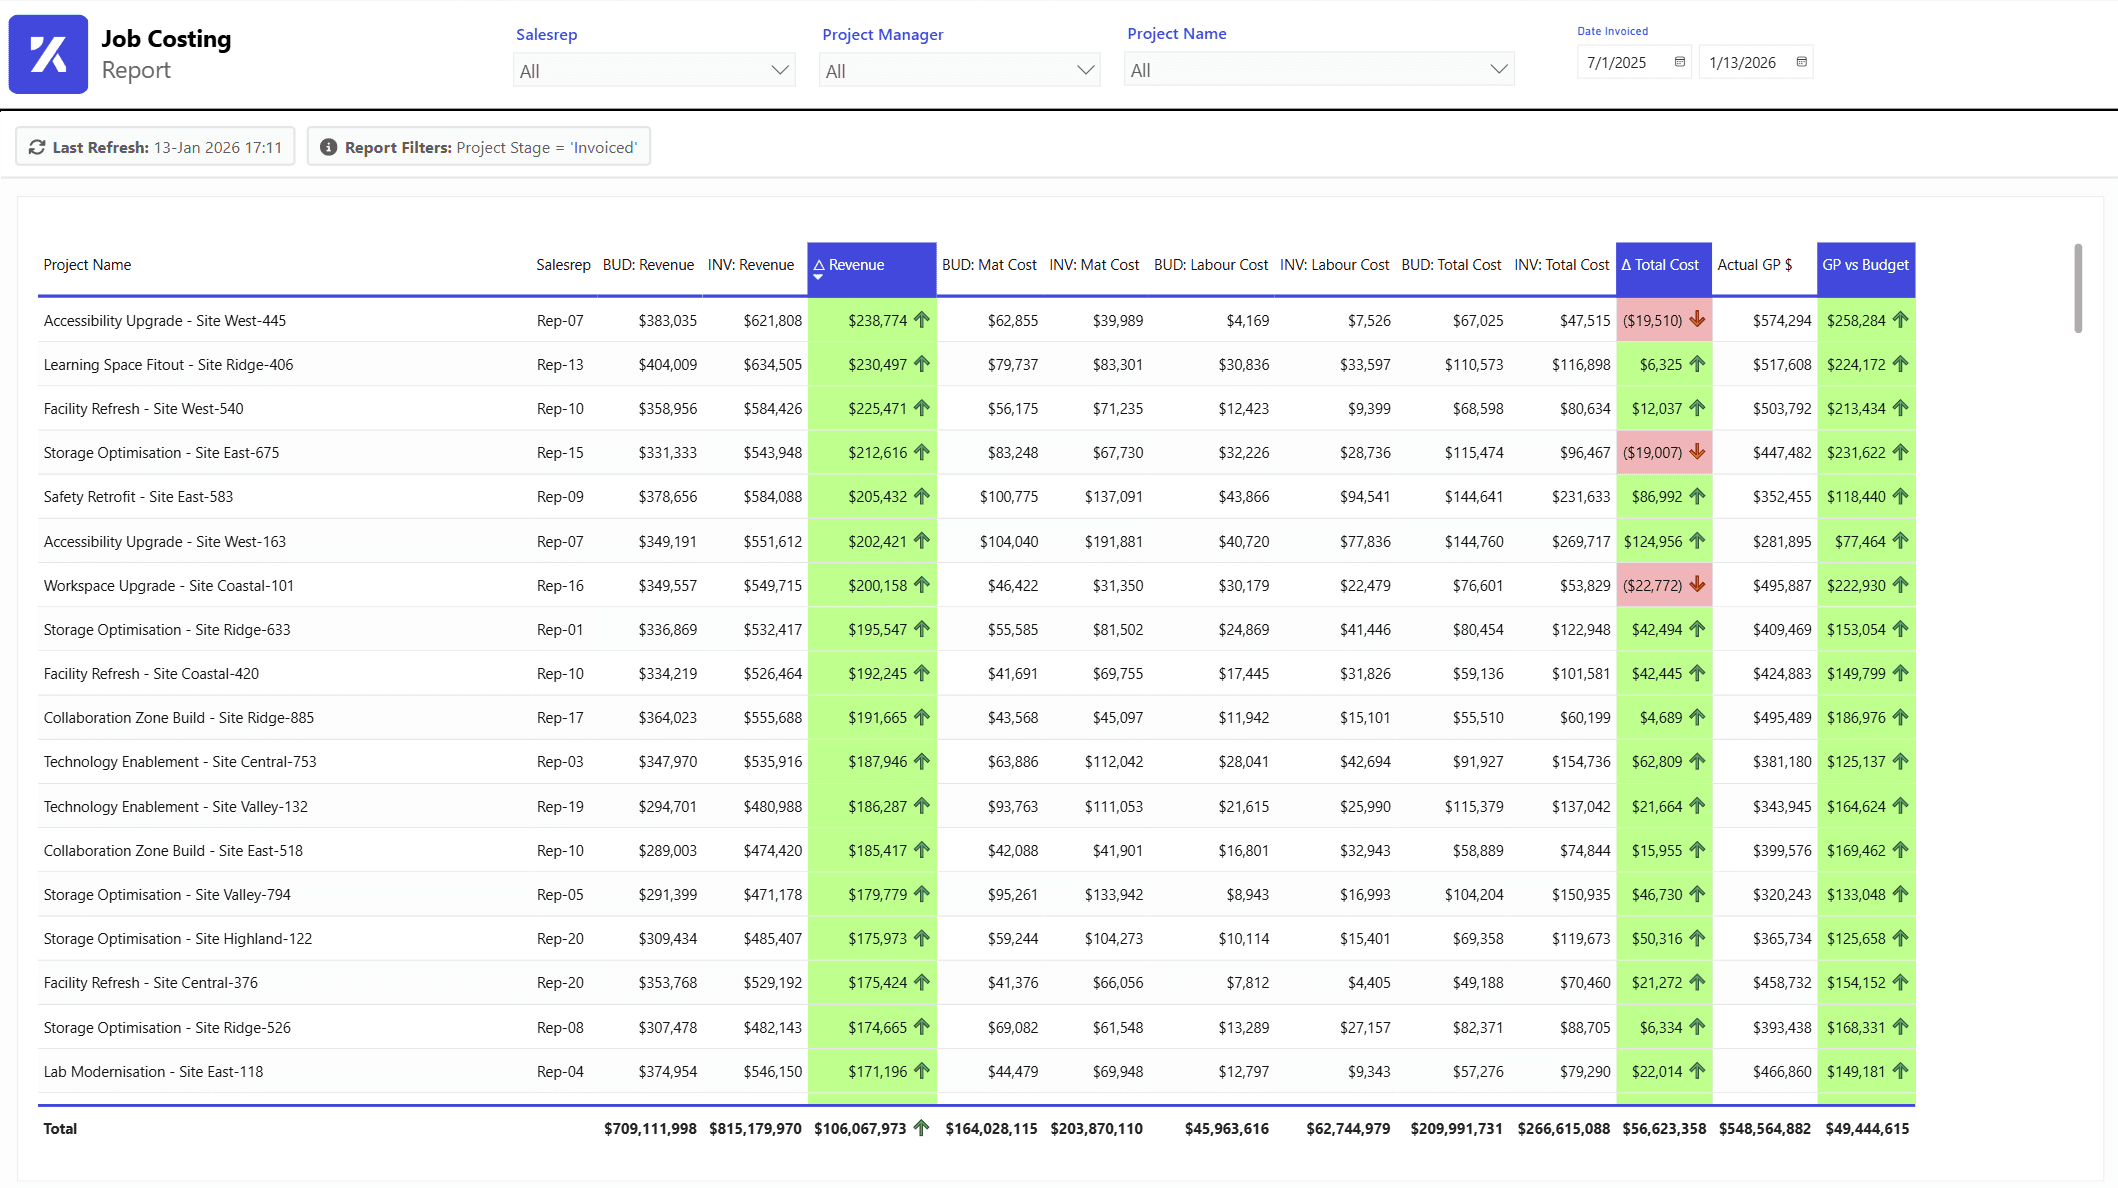This screenshot has height=1188, width=2118.
Task: Click the green up arrow beside $238,774
Action: pyautogui.click(x=922, y=320)
